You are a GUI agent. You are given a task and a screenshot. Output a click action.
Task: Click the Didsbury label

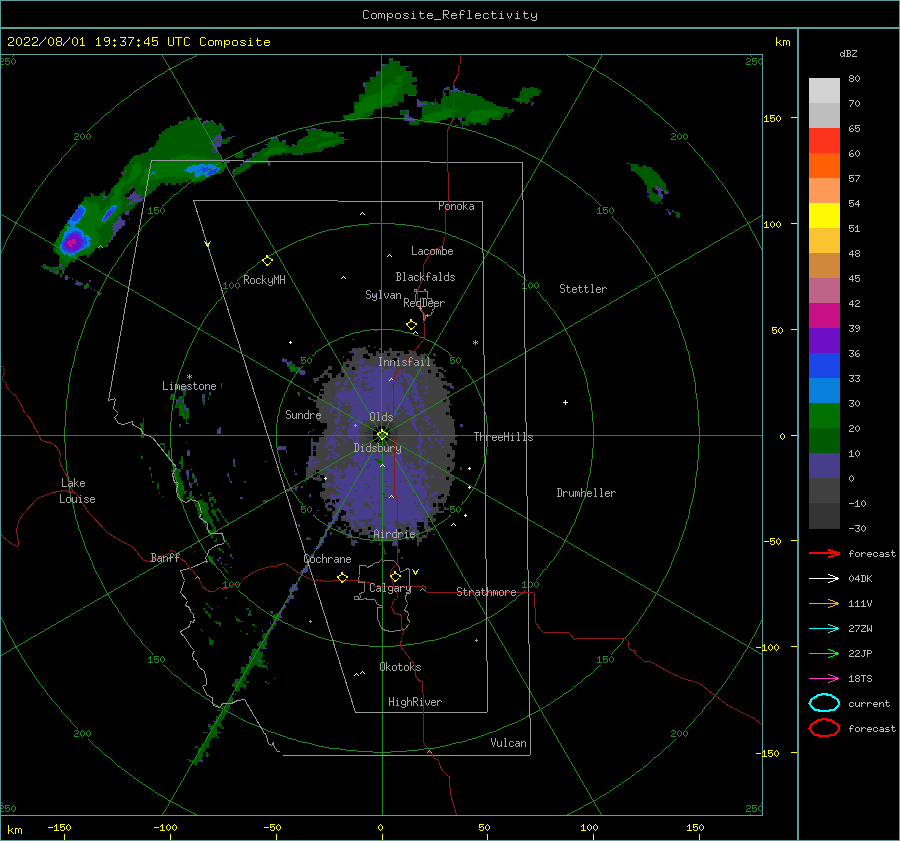tap(378, 448)
